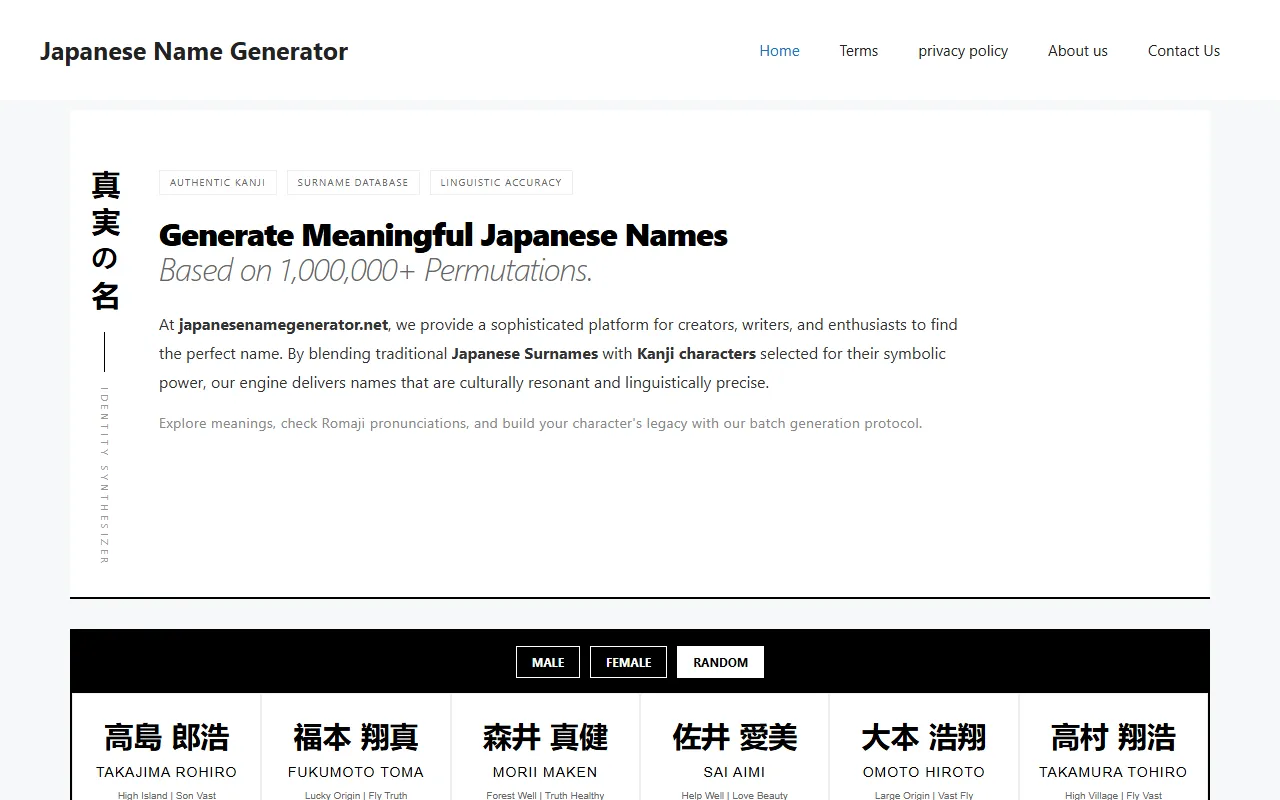
Task: Switch to the RANDOM name filter
Action: click(720, 662)
